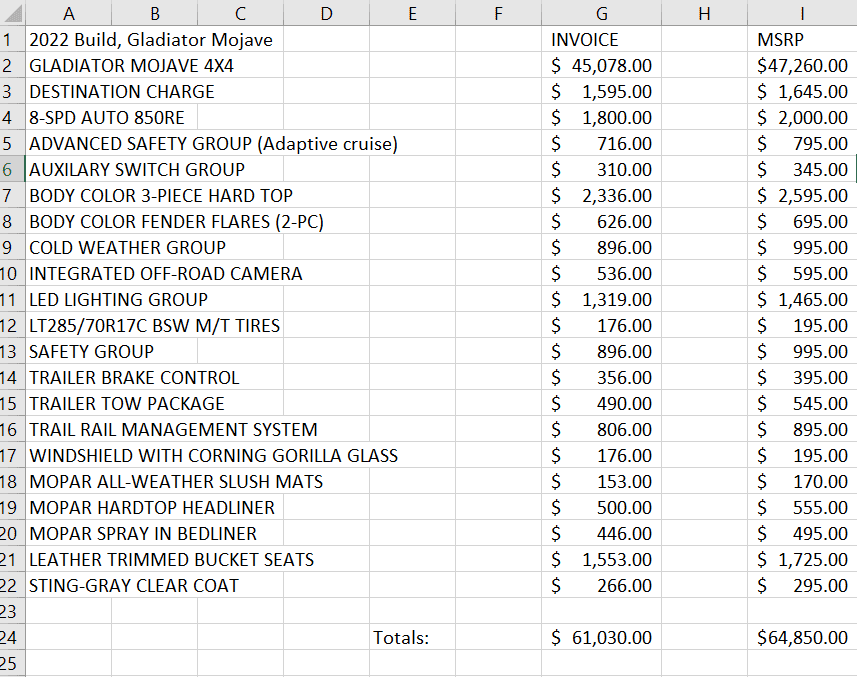This screenshot has width=859, height=678.
Task: Click BODY COLOR FENDER FLARES (2-PC) cell
Action: click(x=176, y=221)
